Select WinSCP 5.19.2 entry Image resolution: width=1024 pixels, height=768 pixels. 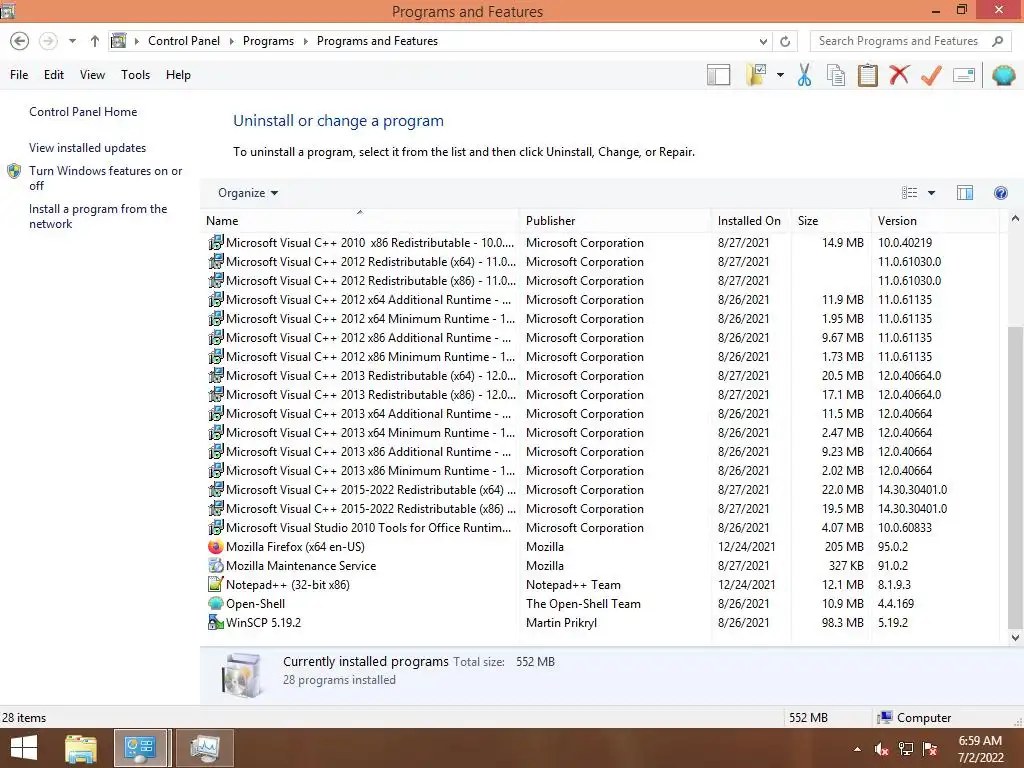(x=601, y=623)
